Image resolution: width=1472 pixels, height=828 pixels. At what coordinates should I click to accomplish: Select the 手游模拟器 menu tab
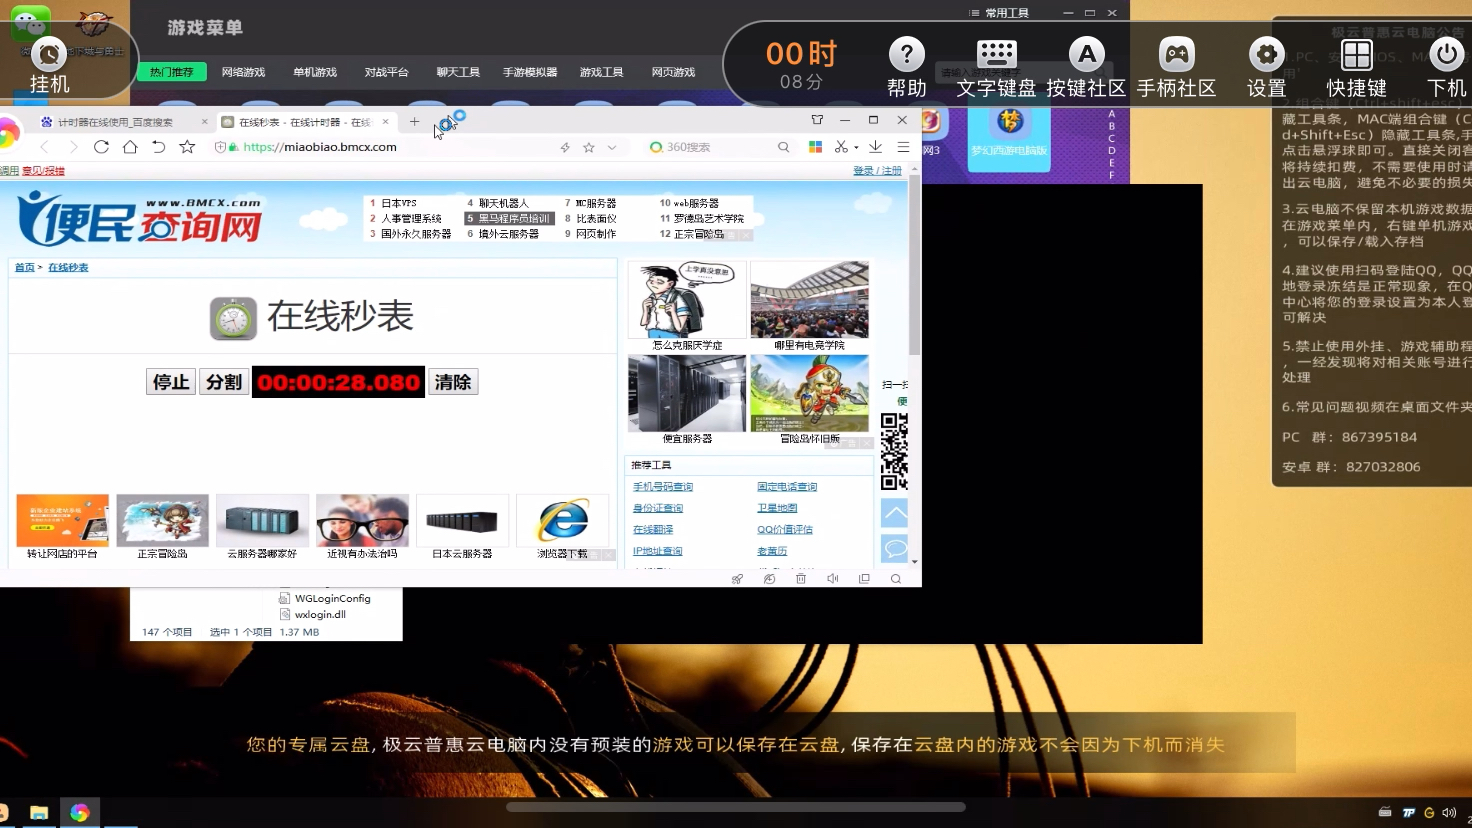pyautogui.click(x=530, y=72)
